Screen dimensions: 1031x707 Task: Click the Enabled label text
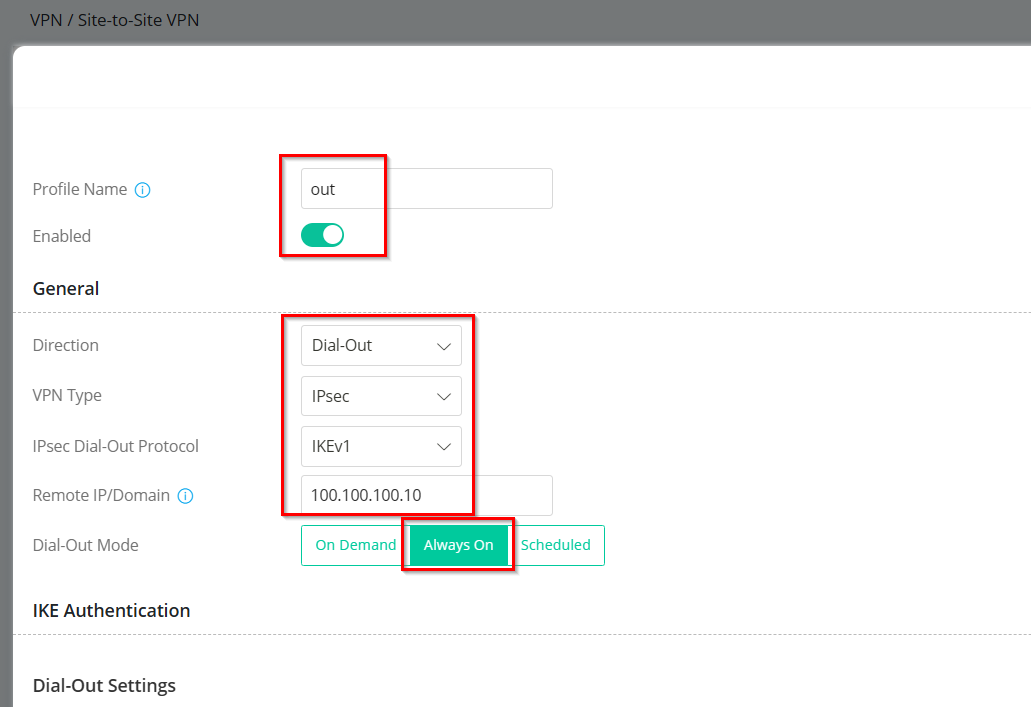click(x=62, y=236)
